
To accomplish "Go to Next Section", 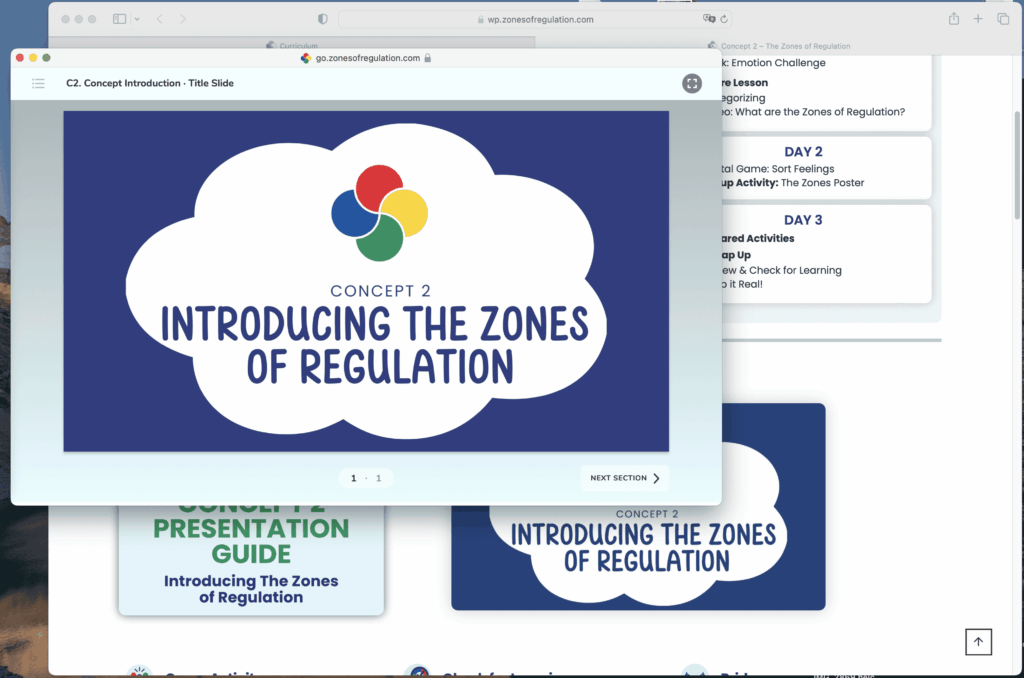I will pos(624,478).
